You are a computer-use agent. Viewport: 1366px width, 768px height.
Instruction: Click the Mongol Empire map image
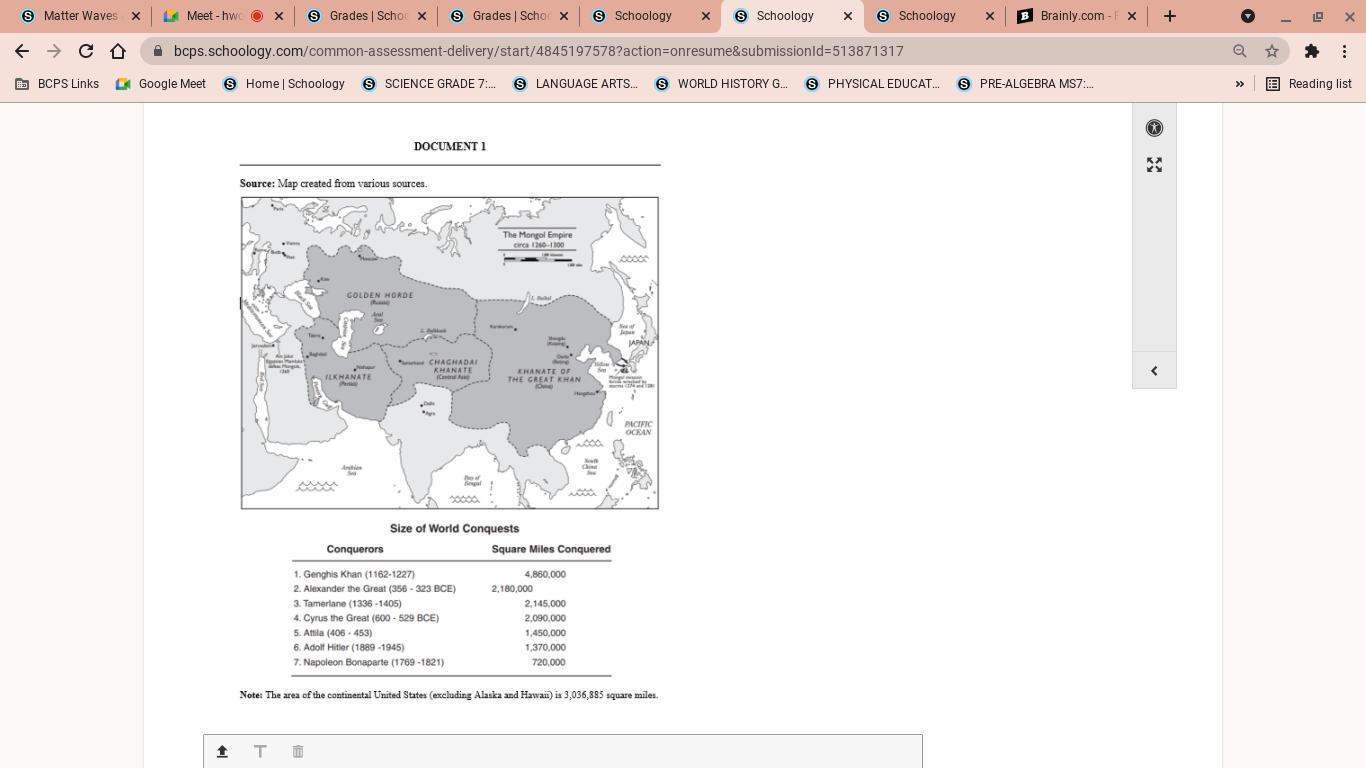point(450,353)
